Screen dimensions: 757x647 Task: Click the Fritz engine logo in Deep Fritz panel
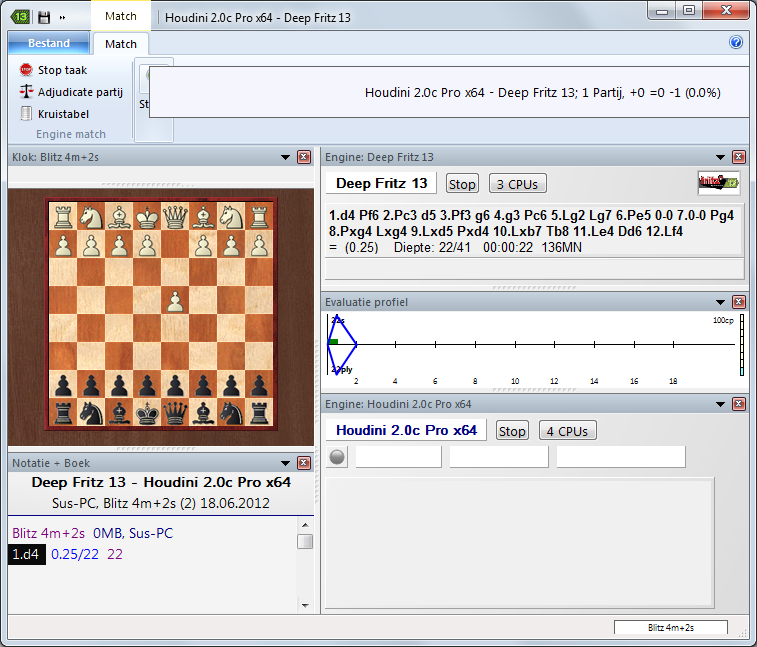718,183
